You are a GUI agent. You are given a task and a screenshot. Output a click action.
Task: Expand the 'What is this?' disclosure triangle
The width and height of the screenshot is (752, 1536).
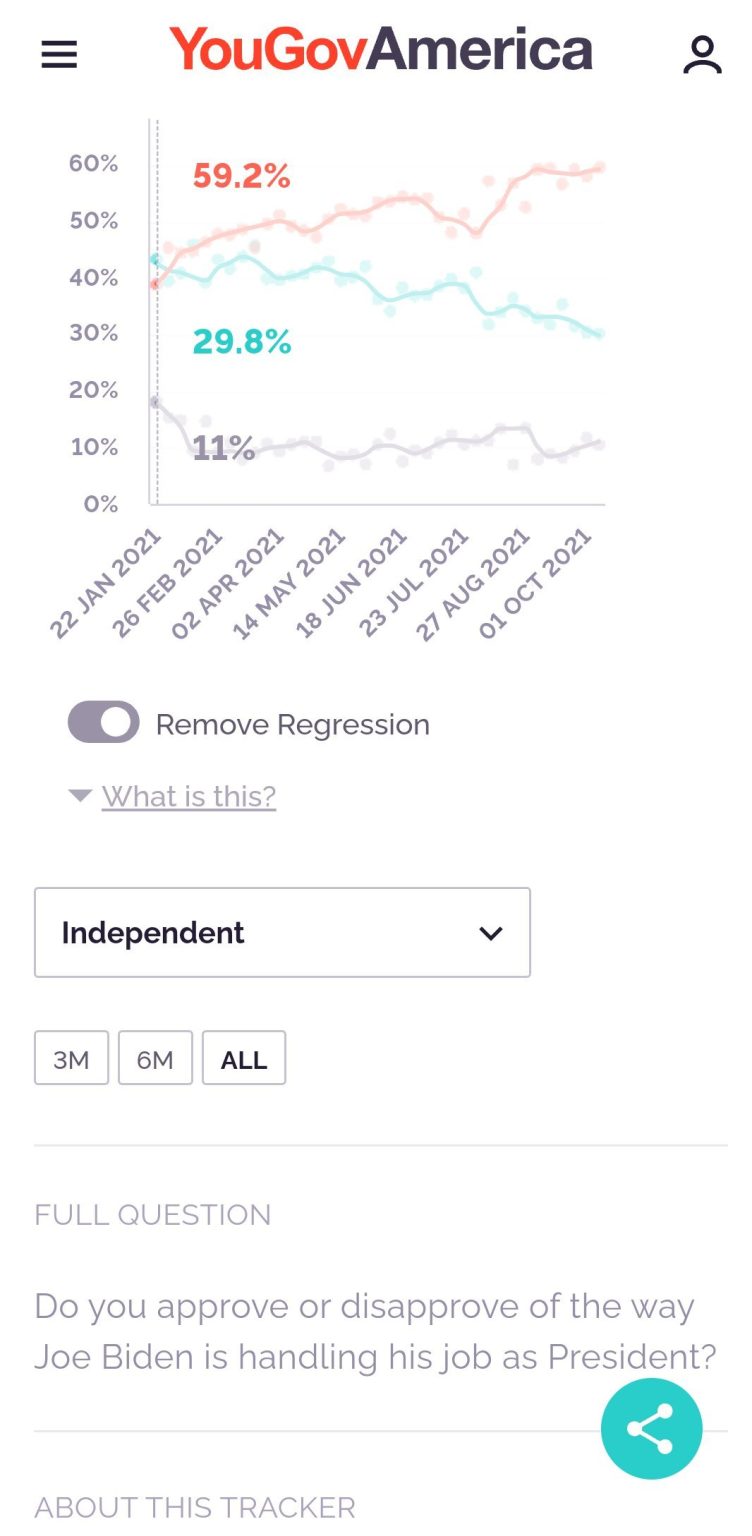(x=80, y=796)
